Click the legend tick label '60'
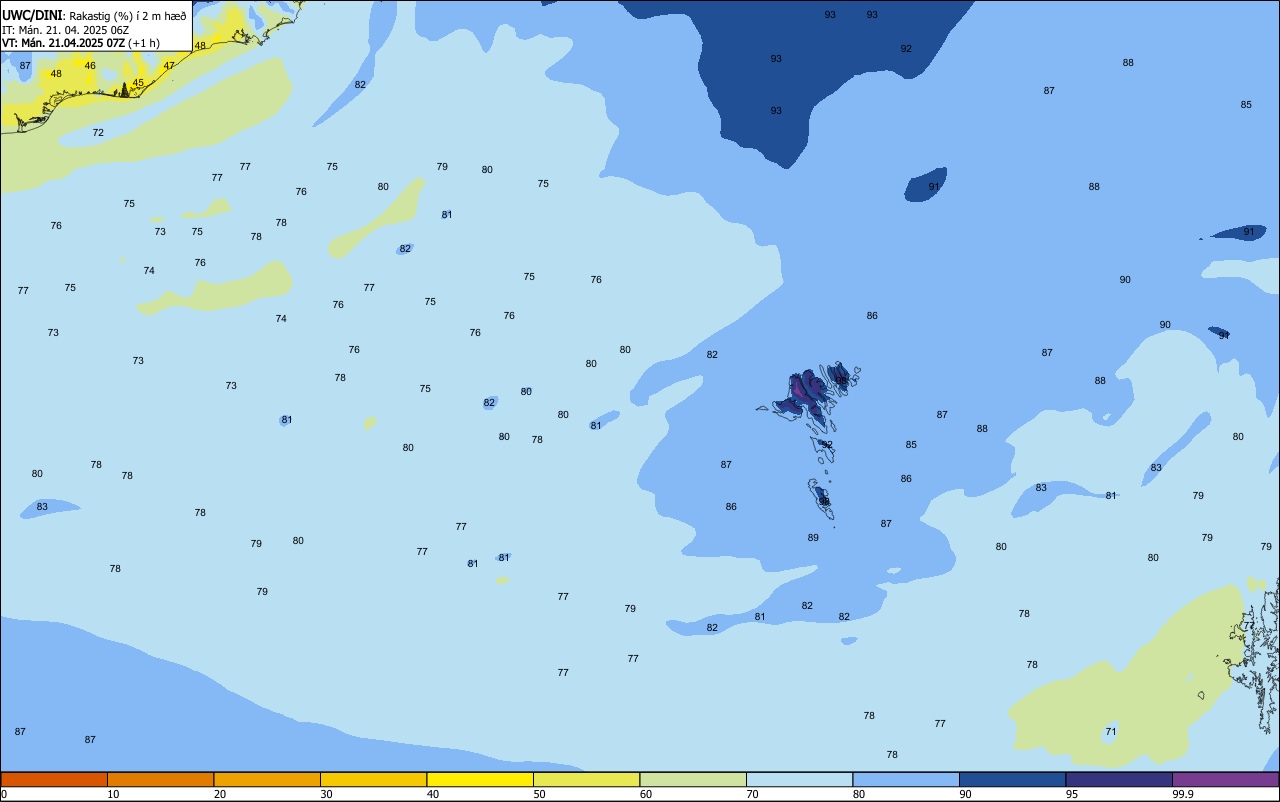This screenshot has height=802, width=1280. pos(646,794)
